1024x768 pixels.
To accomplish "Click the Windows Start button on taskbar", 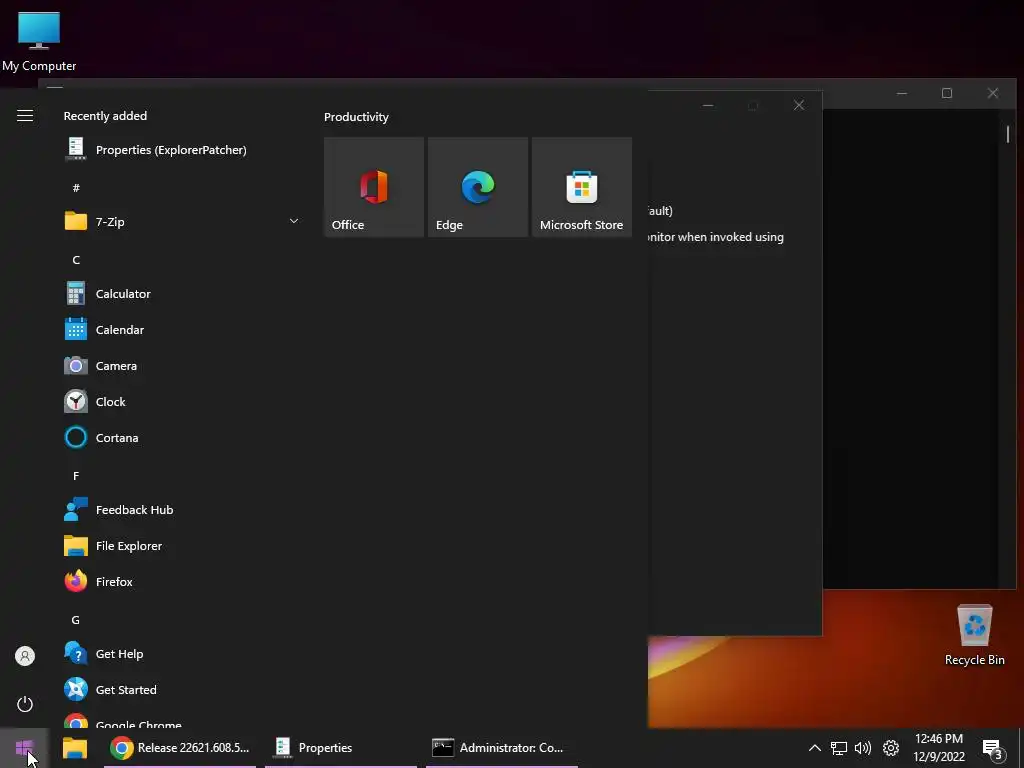I will (24, 748).
